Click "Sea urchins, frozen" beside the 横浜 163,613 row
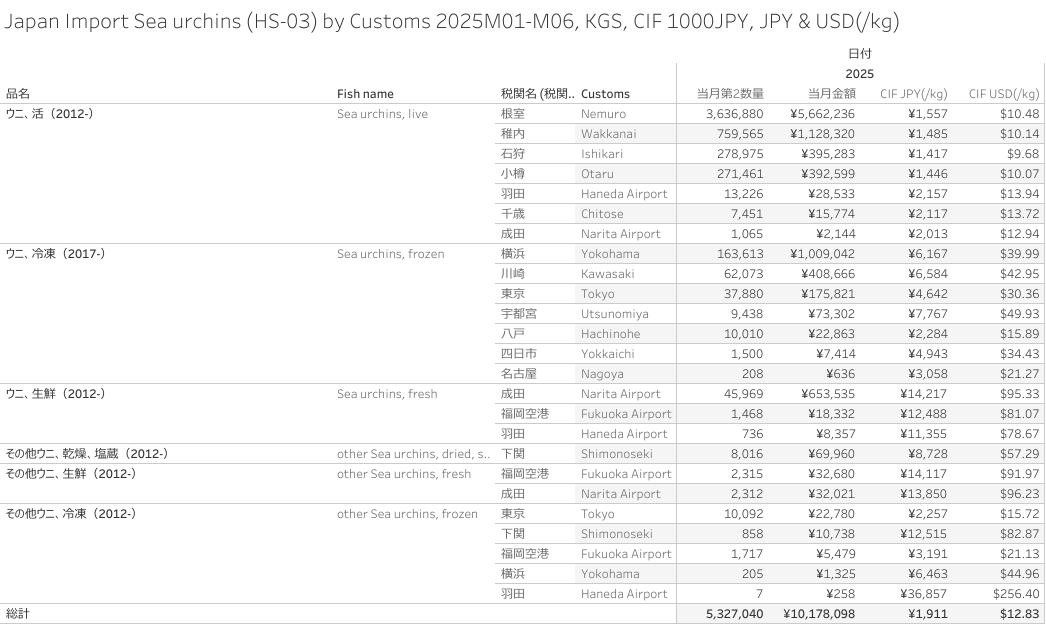This screenshot has height=624, width=1046. [390, 254]
